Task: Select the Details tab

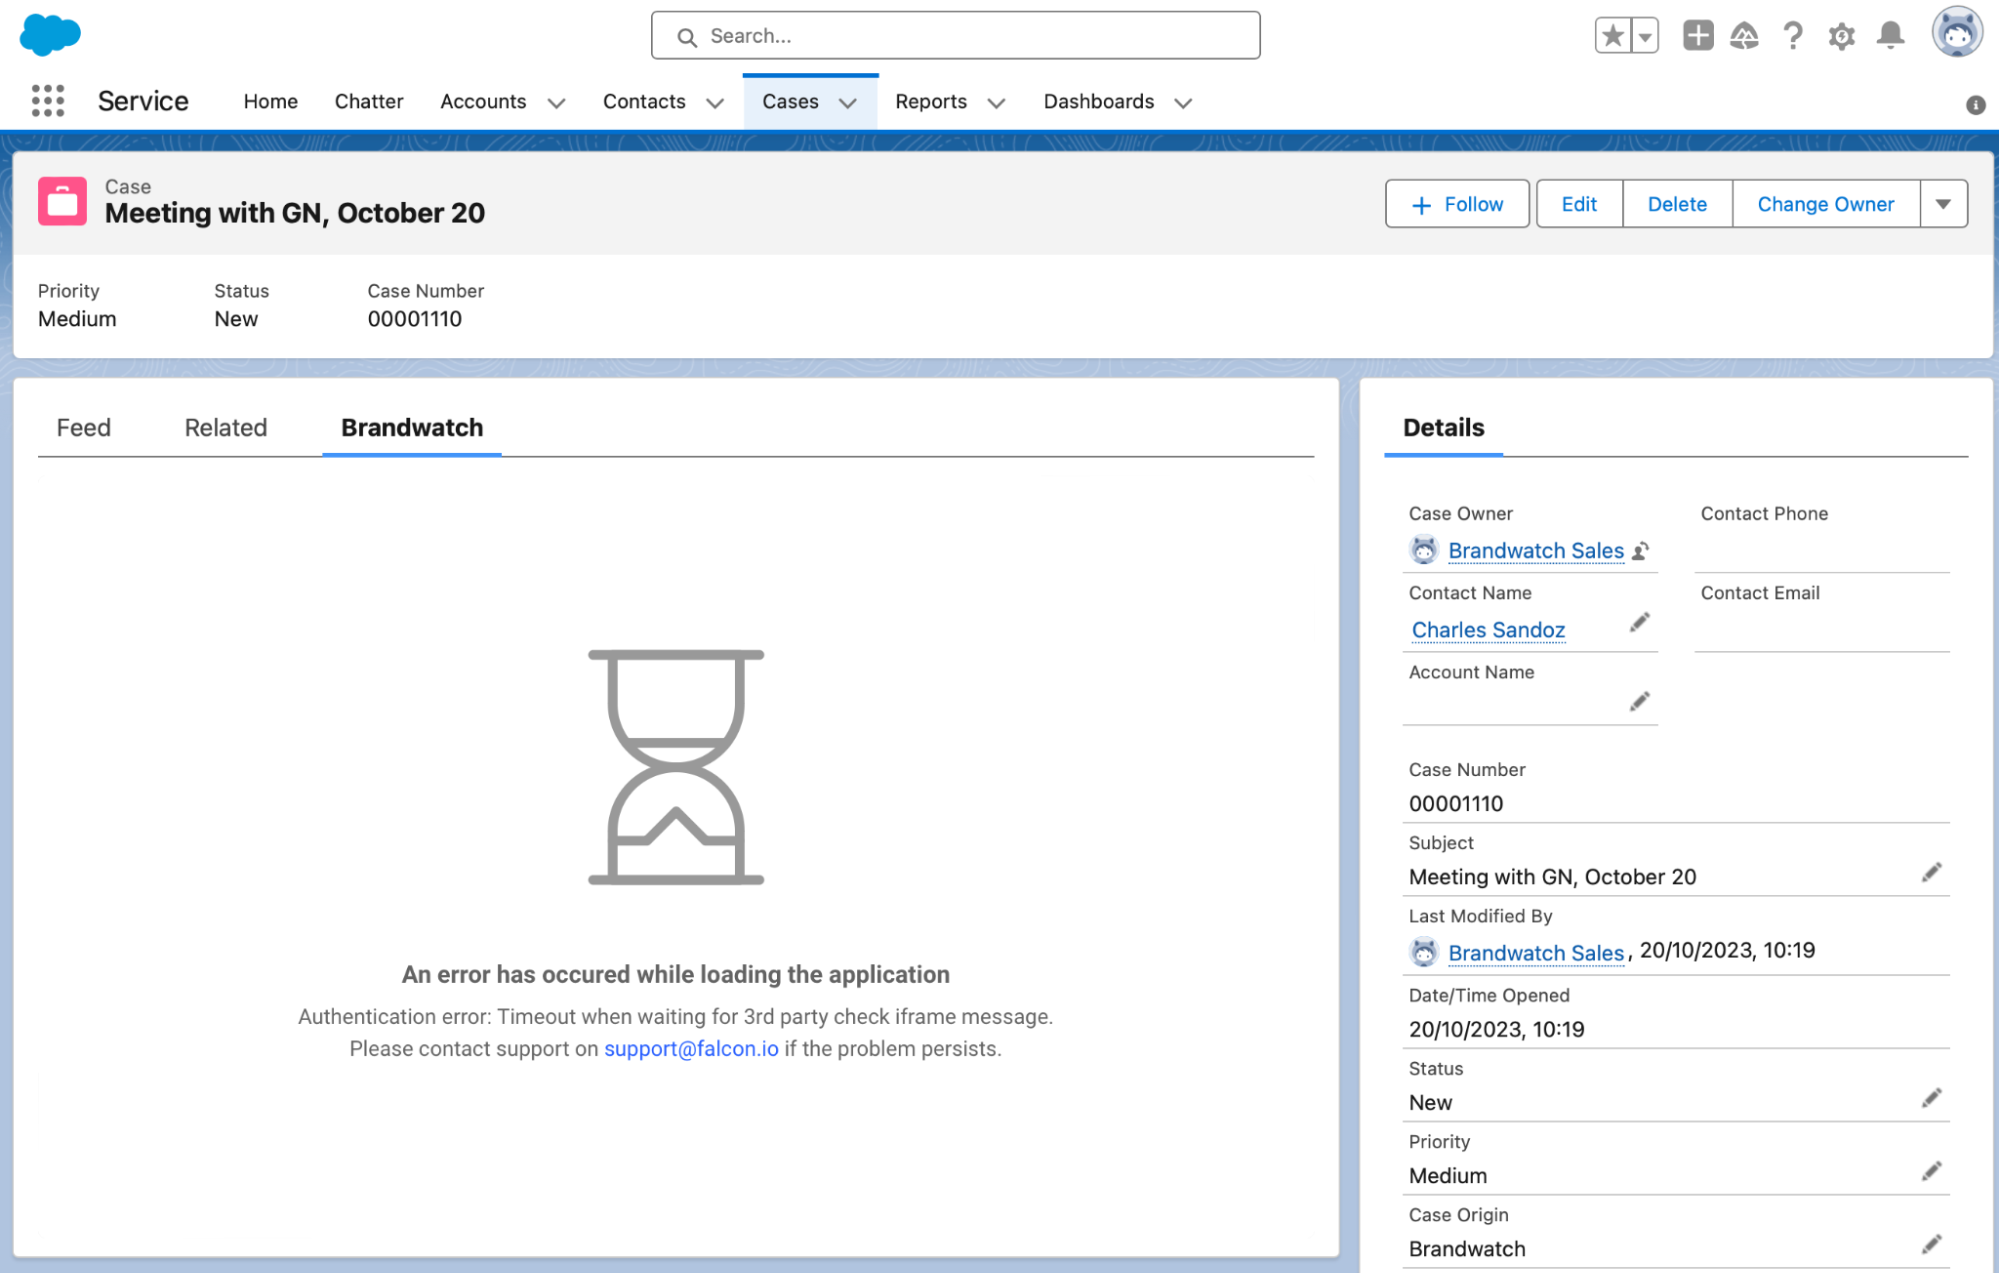Action: point(1443,428)
